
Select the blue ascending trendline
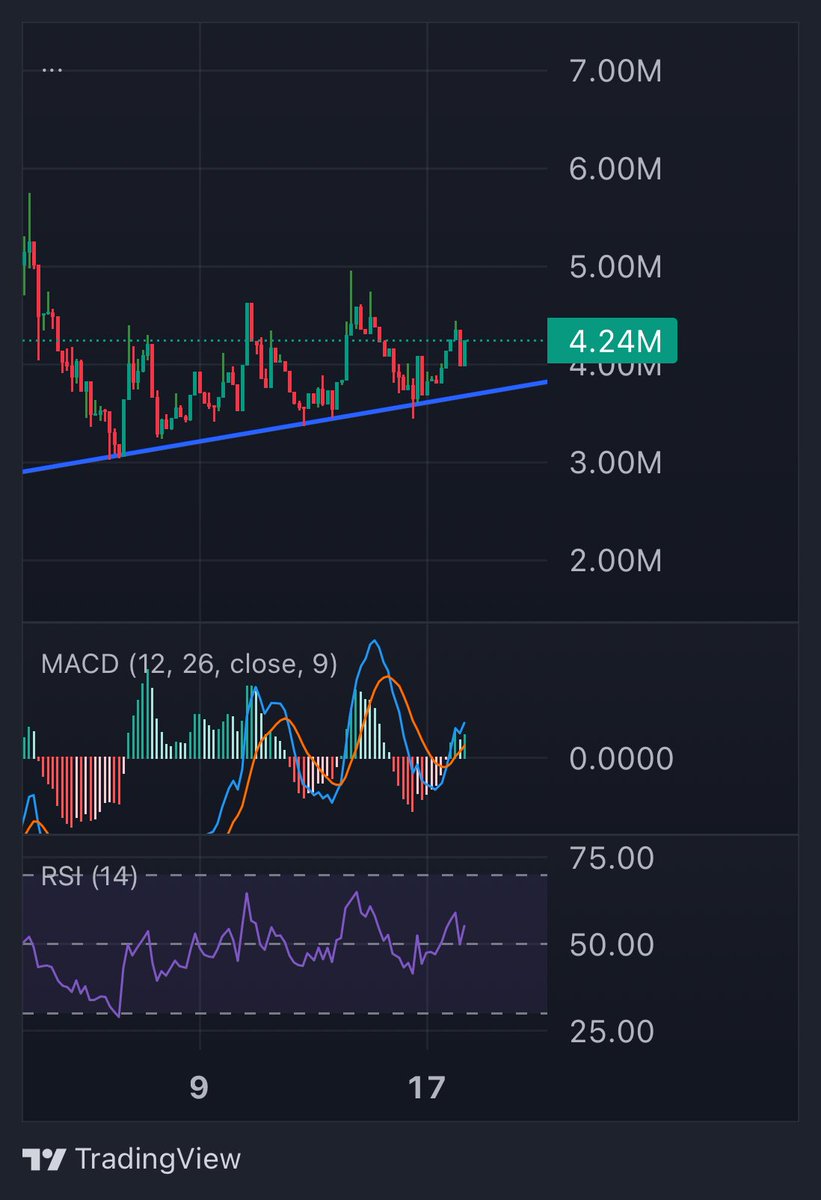coord(285,427)
